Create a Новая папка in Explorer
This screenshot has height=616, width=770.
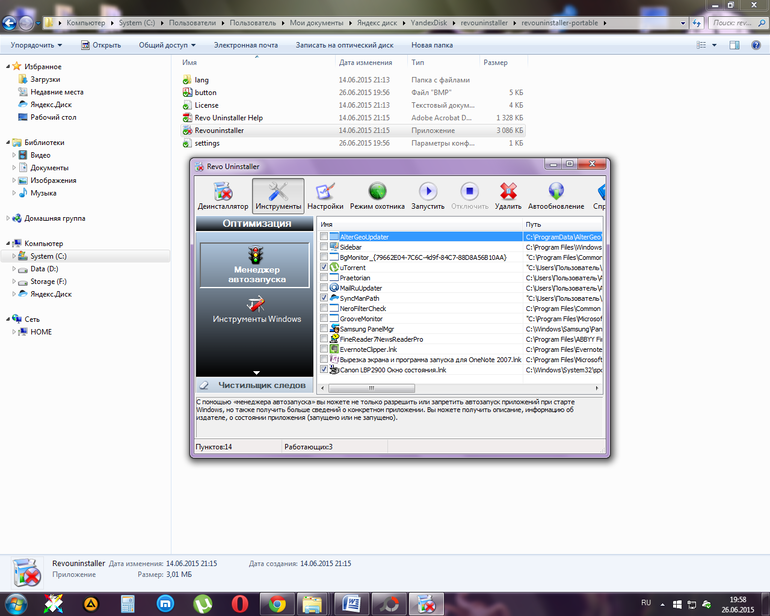coord(432,45)
